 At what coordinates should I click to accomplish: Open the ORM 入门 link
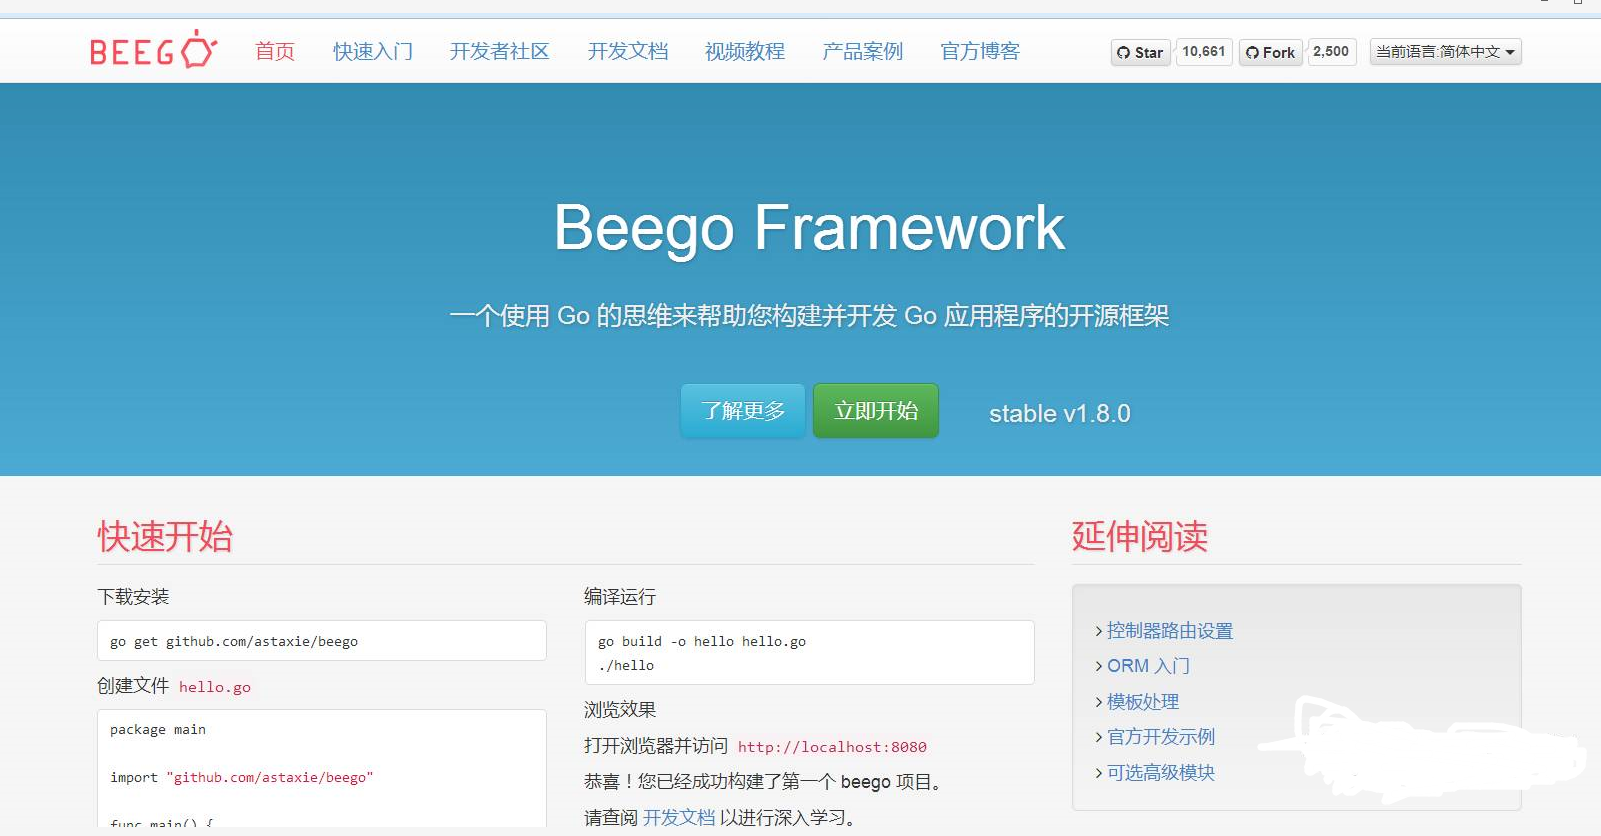pyautogui.click(x=1148, y=666)
